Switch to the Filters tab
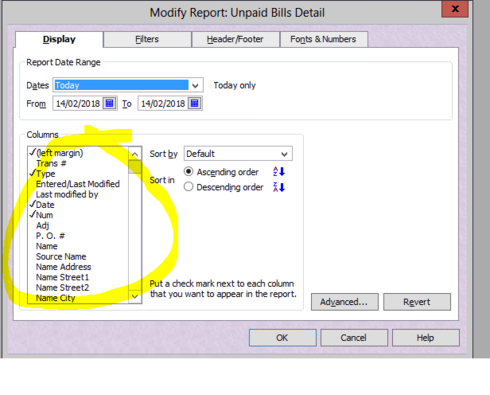490x395 pixels. point(147,39)
